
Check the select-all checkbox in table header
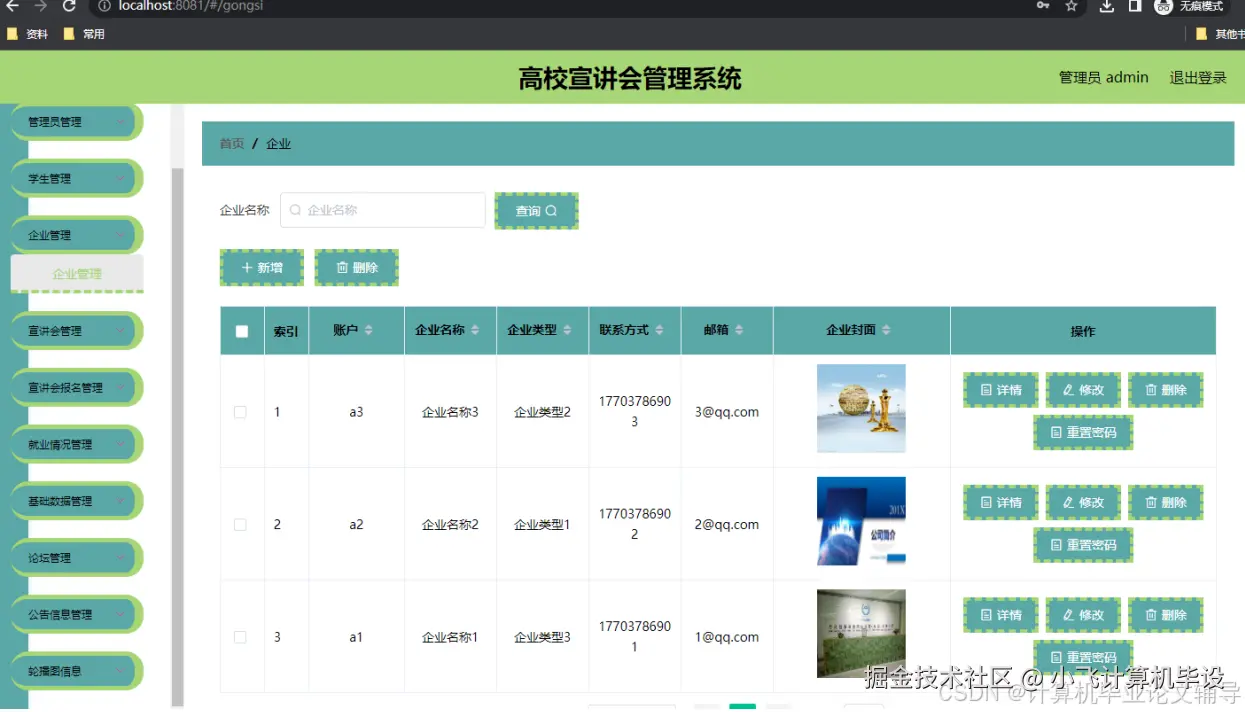coord(241,330)
